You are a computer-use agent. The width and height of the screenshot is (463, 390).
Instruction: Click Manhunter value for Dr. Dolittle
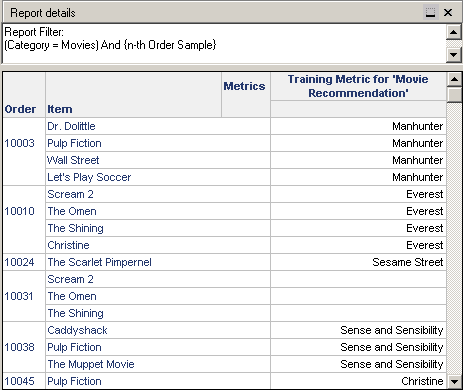coord(358,126)
